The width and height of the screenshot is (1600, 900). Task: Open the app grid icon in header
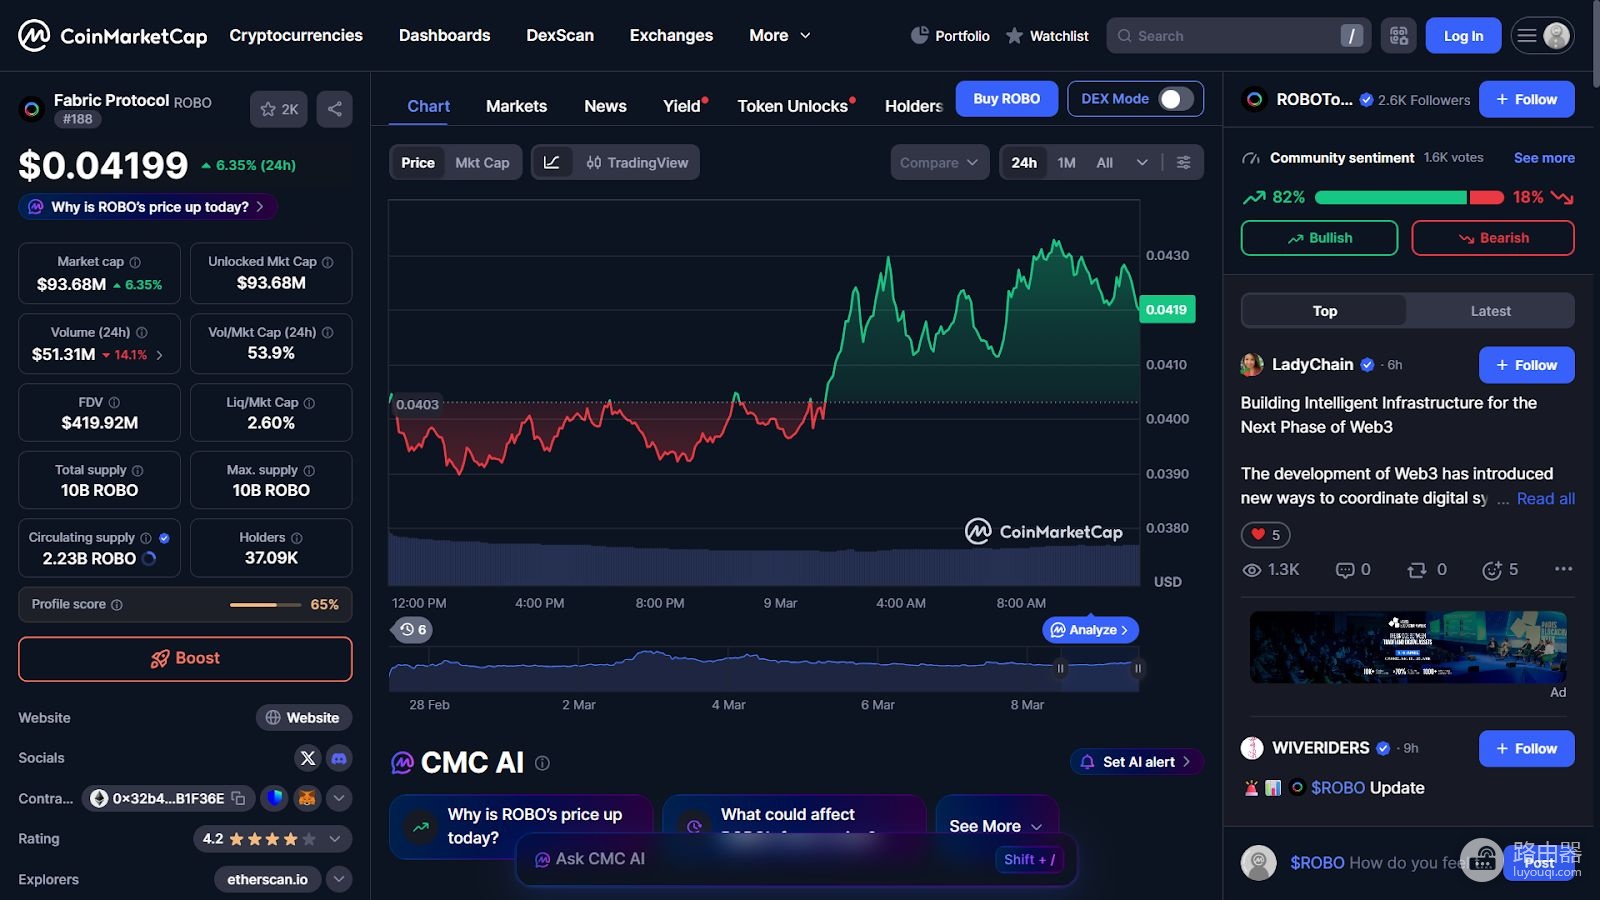click(1399, 36)
